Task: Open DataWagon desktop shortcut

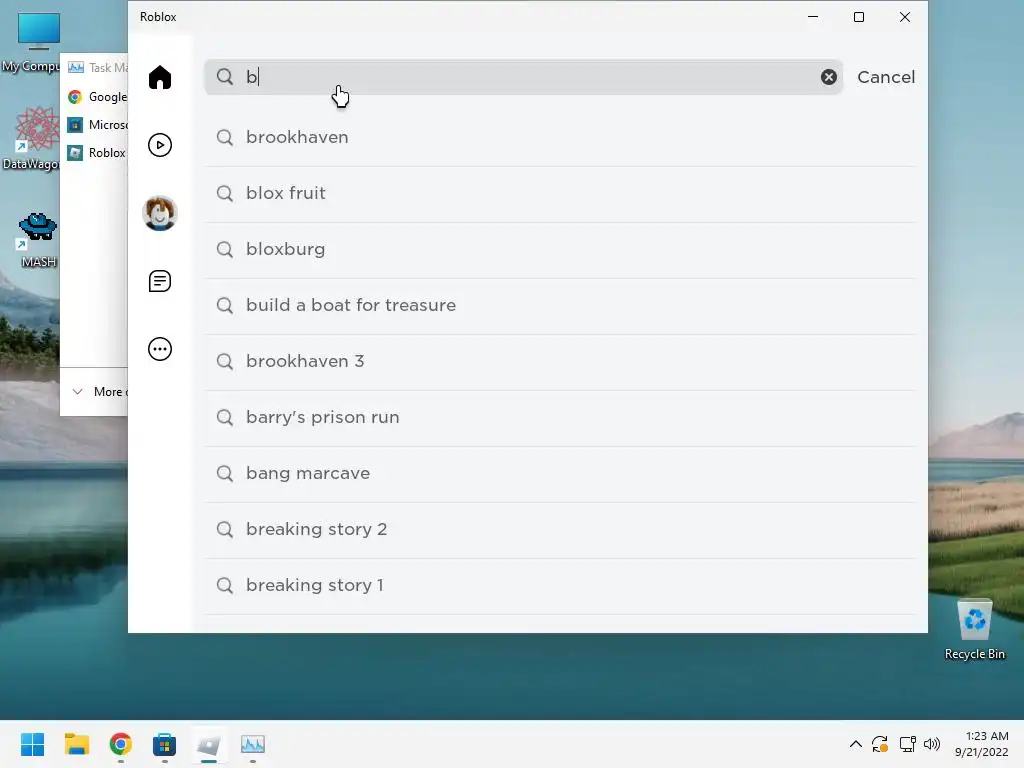Action: click(33, 138)
